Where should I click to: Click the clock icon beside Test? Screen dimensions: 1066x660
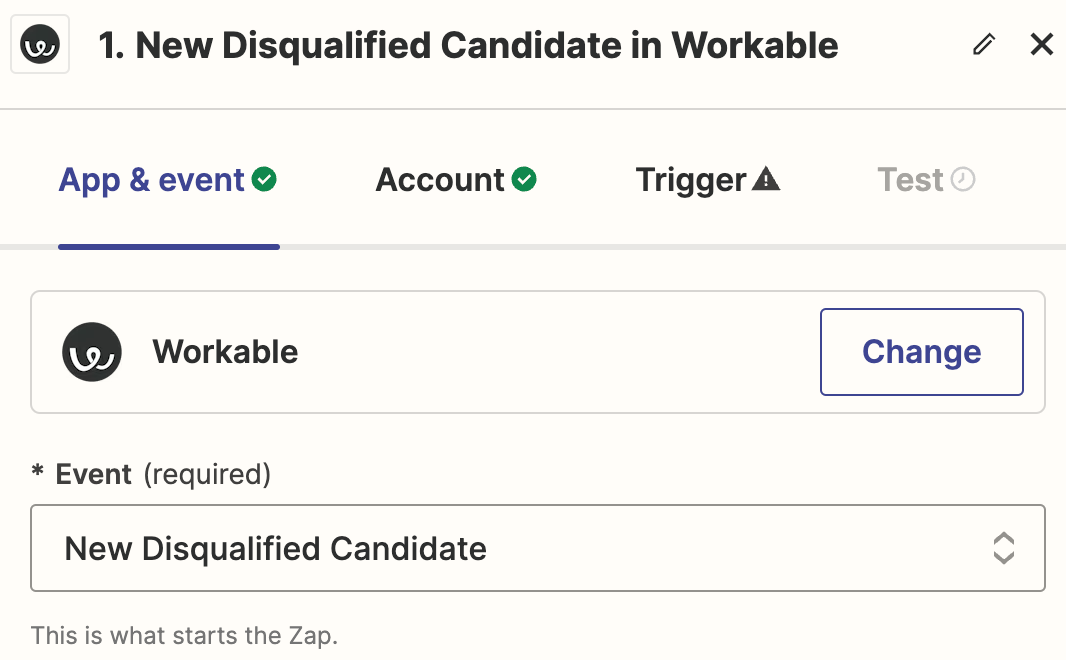click(x=963, y=180)
